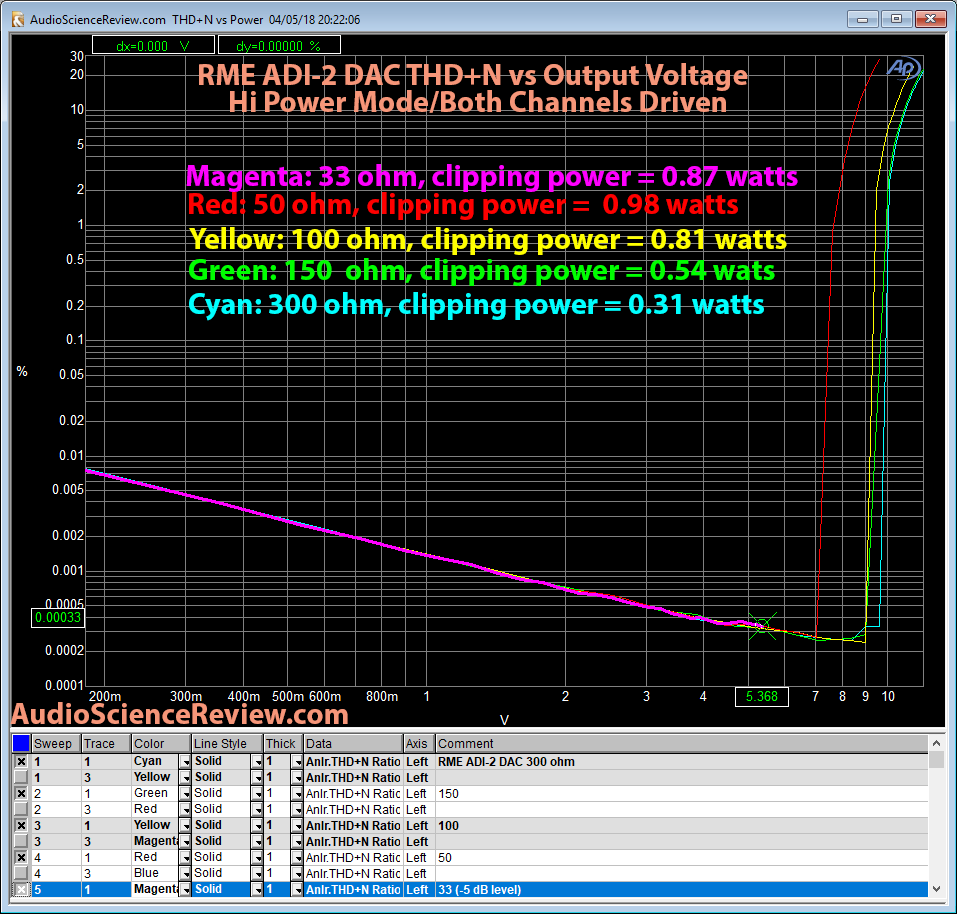The width and height of the screenshot is (957, 914).
Task: Open color dropdown for Blue sweep 4 row
Action: point(185,873)
